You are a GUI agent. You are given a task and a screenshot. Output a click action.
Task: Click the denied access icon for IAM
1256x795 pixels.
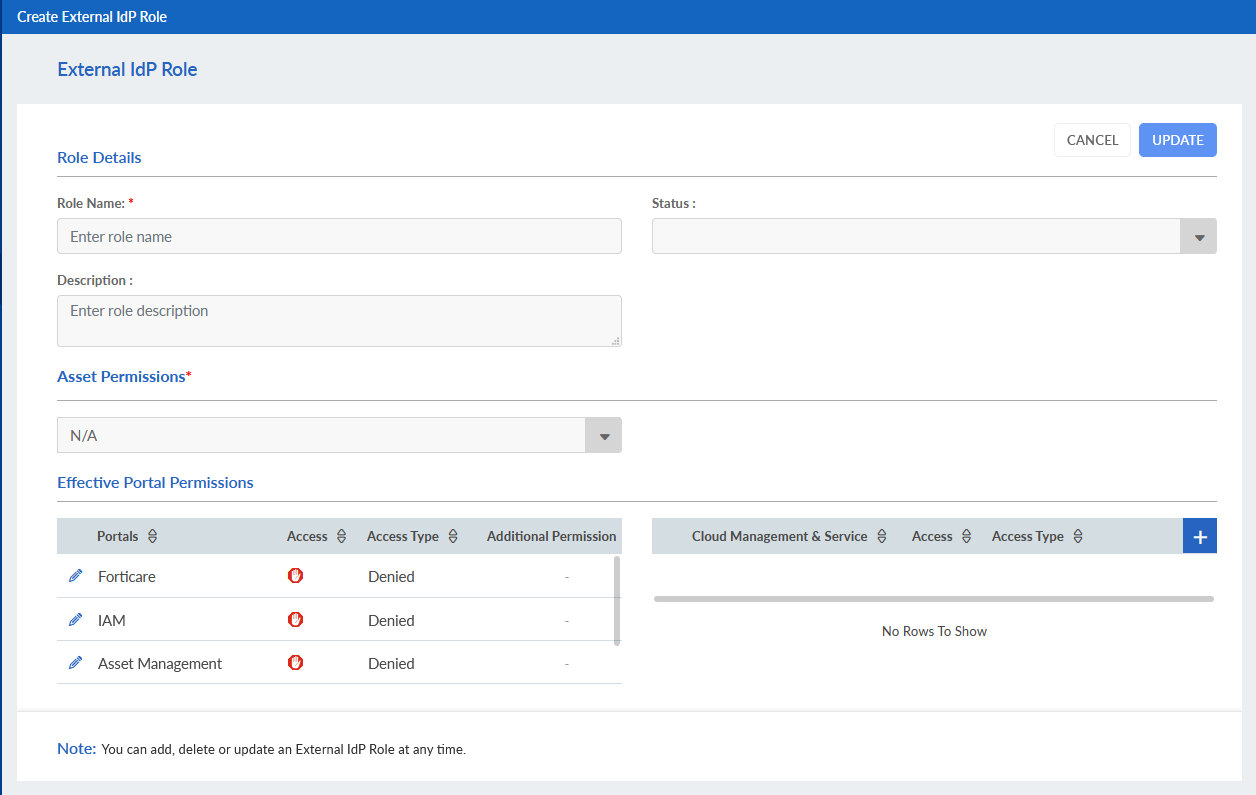(x=295, y=619)
